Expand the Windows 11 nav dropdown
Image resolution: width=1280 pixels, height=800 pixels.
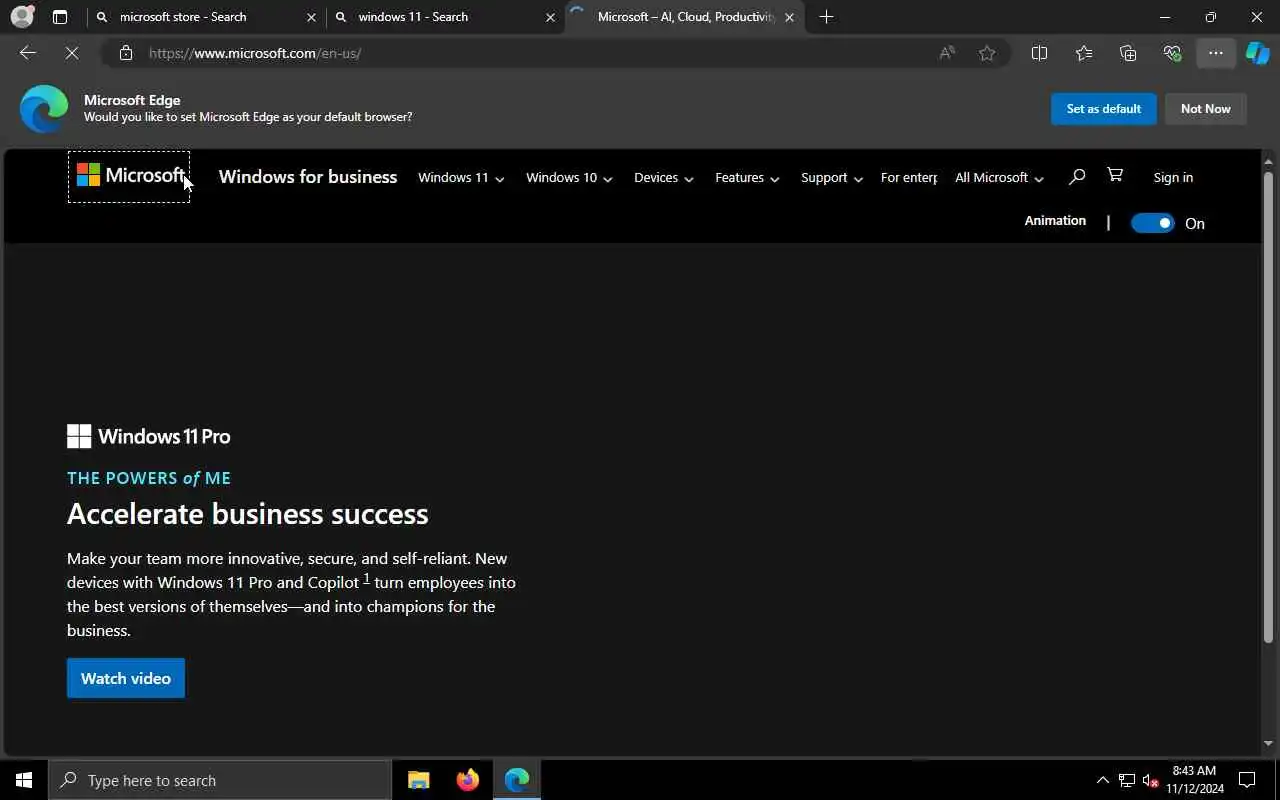461,177
